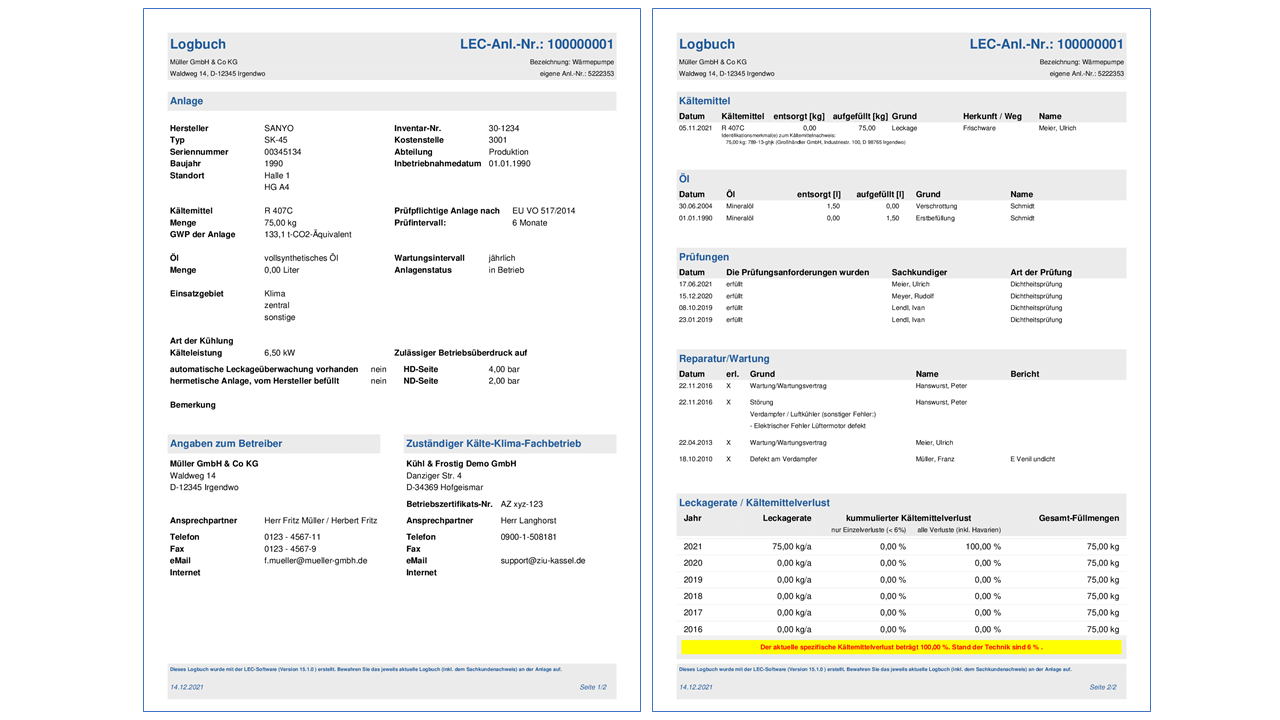This screenshot has width=1280, height=720.
Task: Click the f.mueller@mueller-gmbh.de email address
Action: tap(315, 561)
